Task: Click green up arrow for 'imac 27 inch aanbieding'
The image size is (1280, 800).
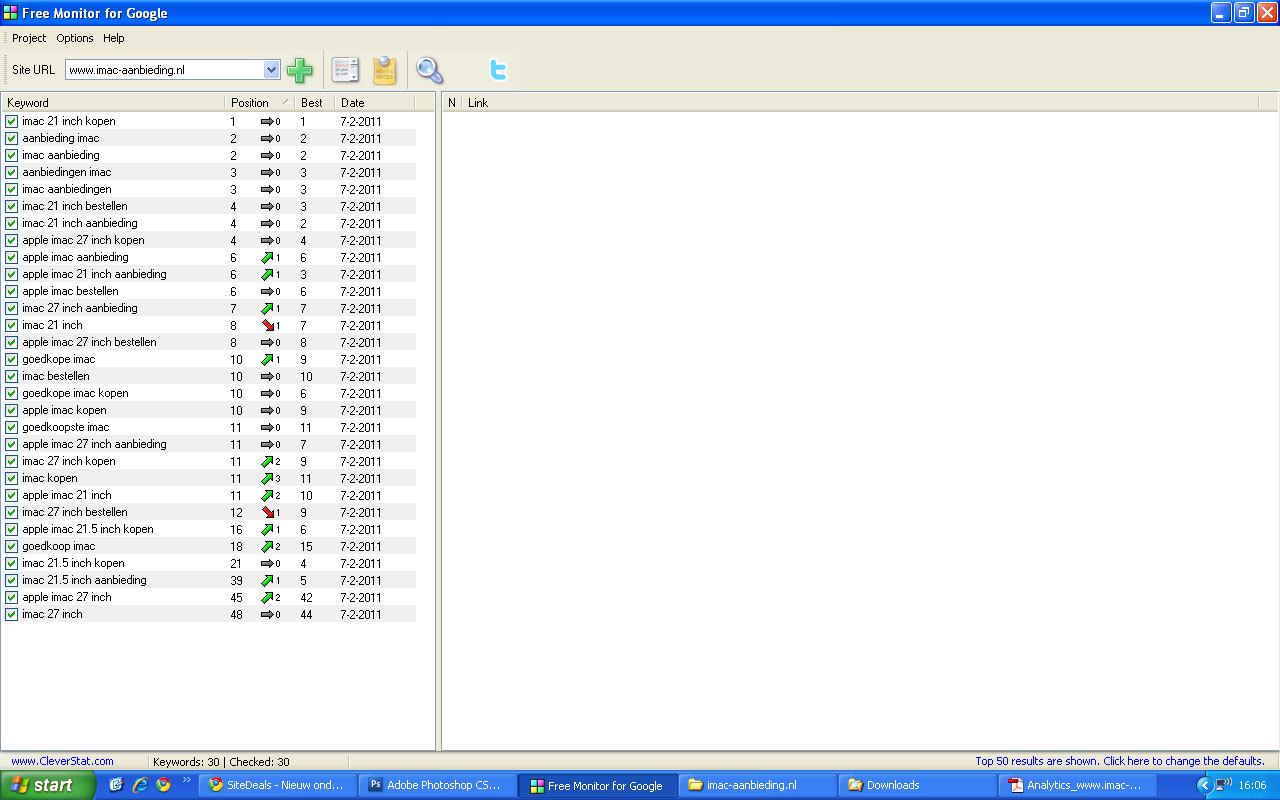Action: 267,308
